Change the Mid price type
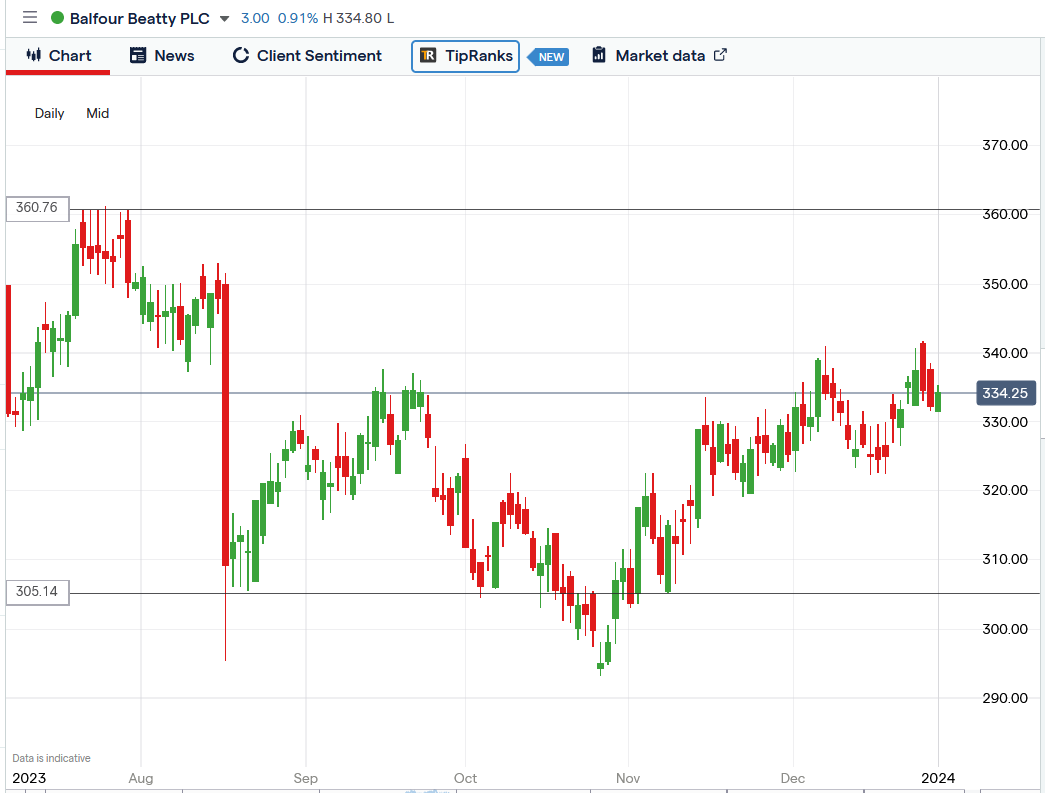1045x793 pixels. pyautogui.click(x=97, y=113)
